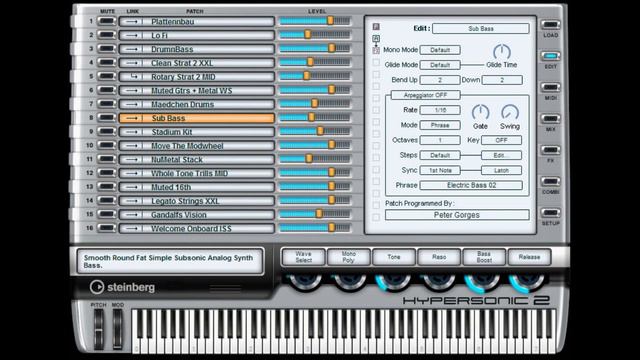
Task: Toggle link arrow for Plattenbau slot
Action: click(x=131, y=22)
